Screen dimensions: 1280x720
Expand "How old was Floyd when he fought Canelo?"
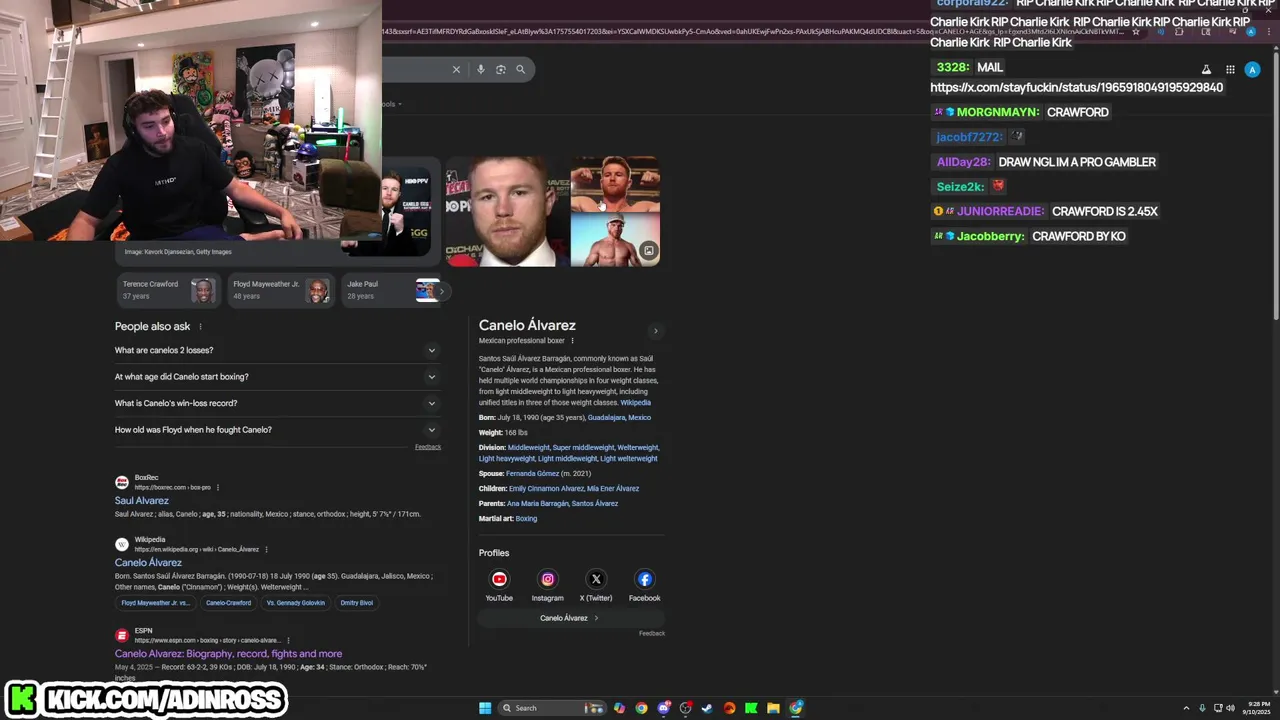tap(277, 430)
